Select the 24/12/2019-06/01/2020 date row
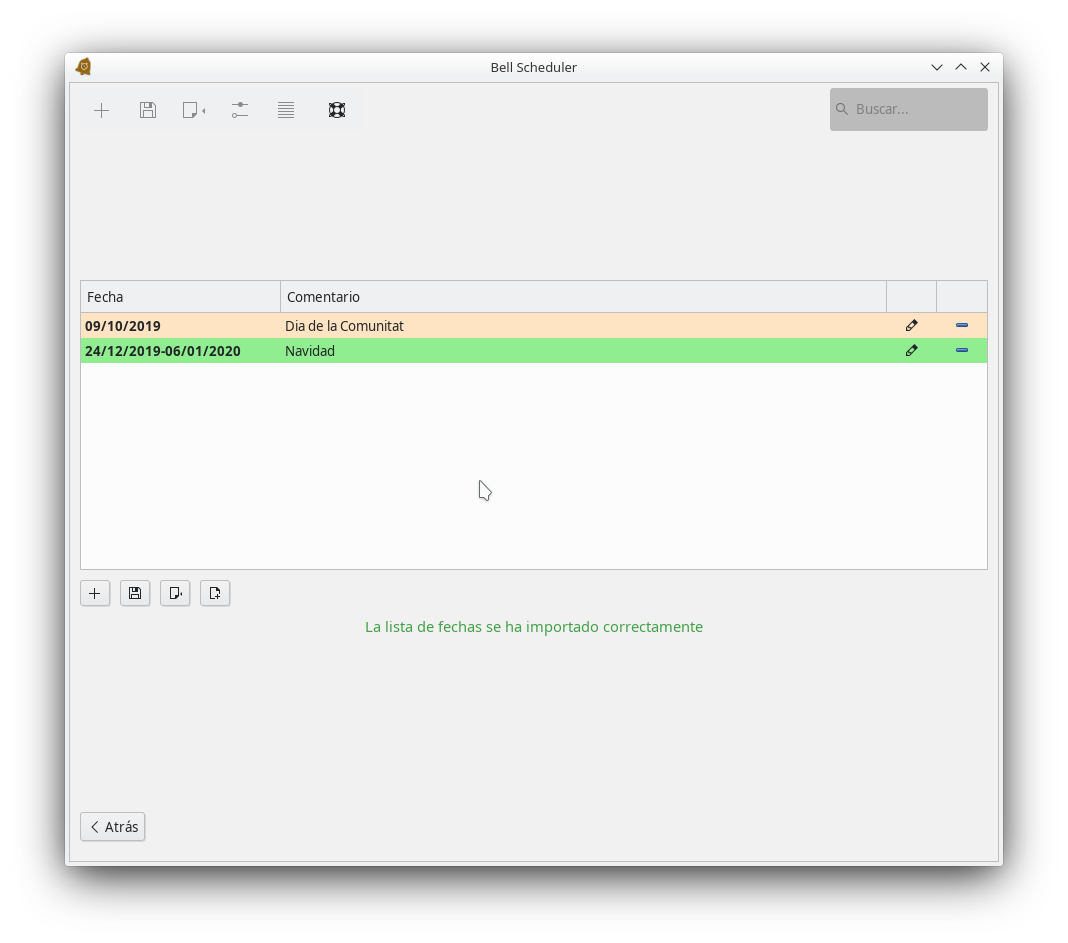 pos(163,351)
